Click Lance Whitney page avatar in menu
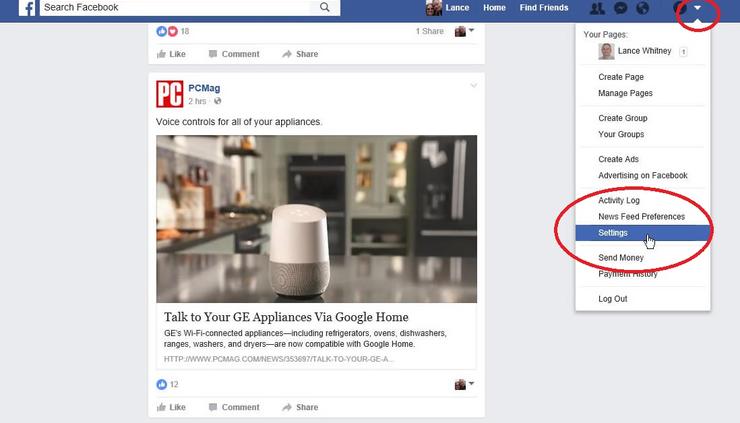Image resolution: width=740 pixels, height=423 pixels. [606, 51]
